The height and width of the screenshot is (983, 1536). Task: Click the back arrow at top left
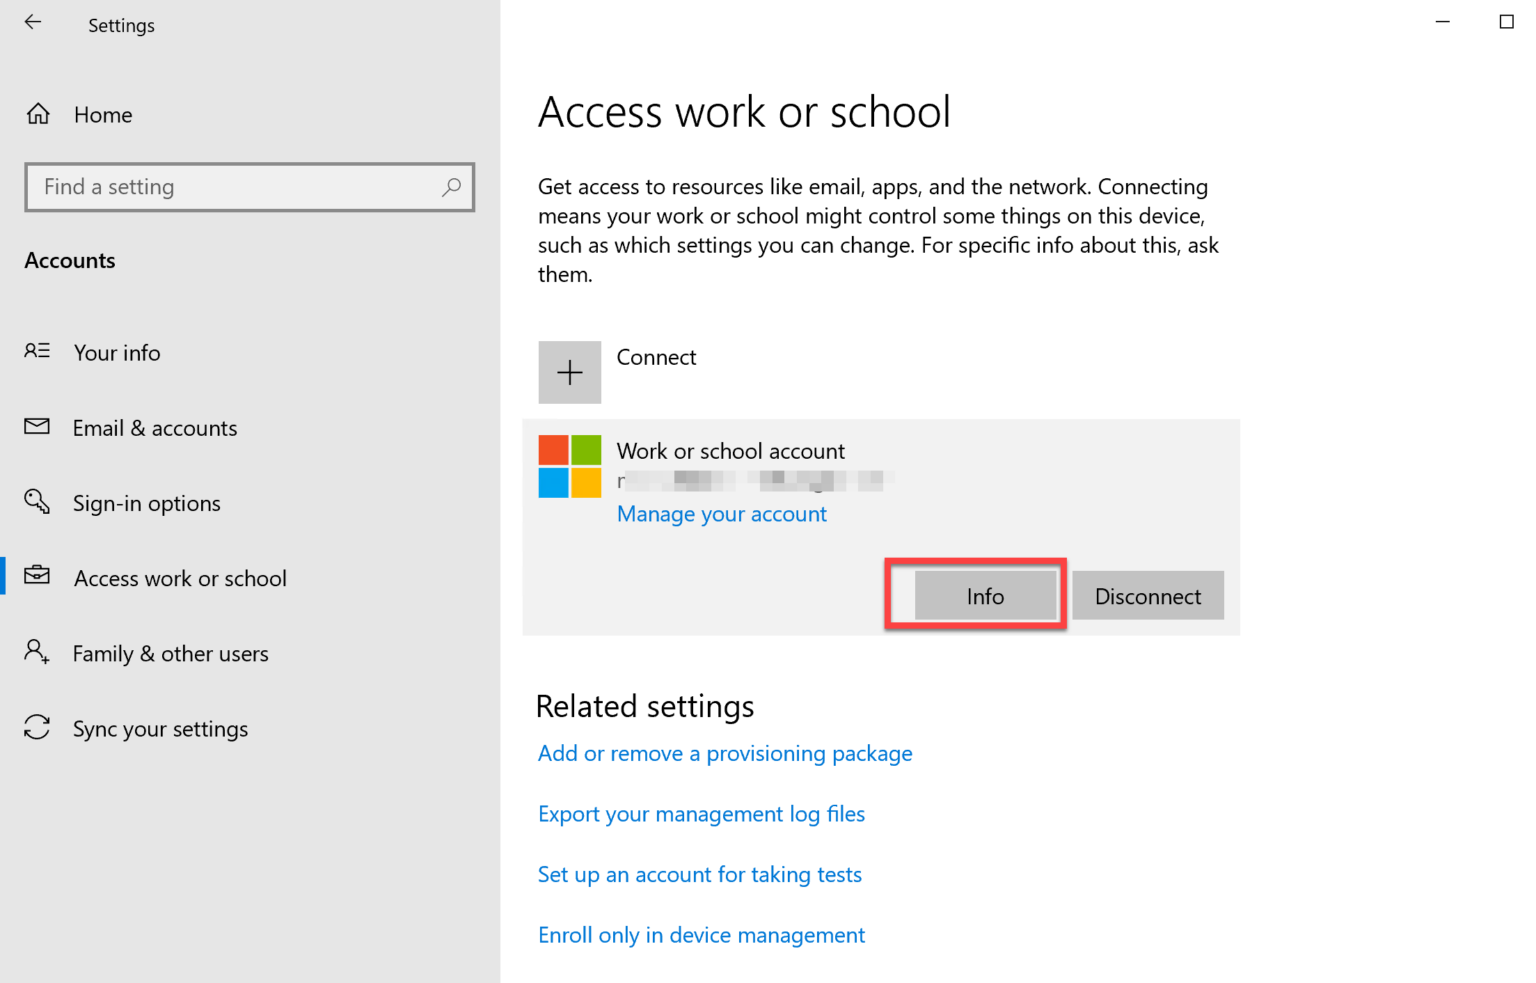coord(33,21)
